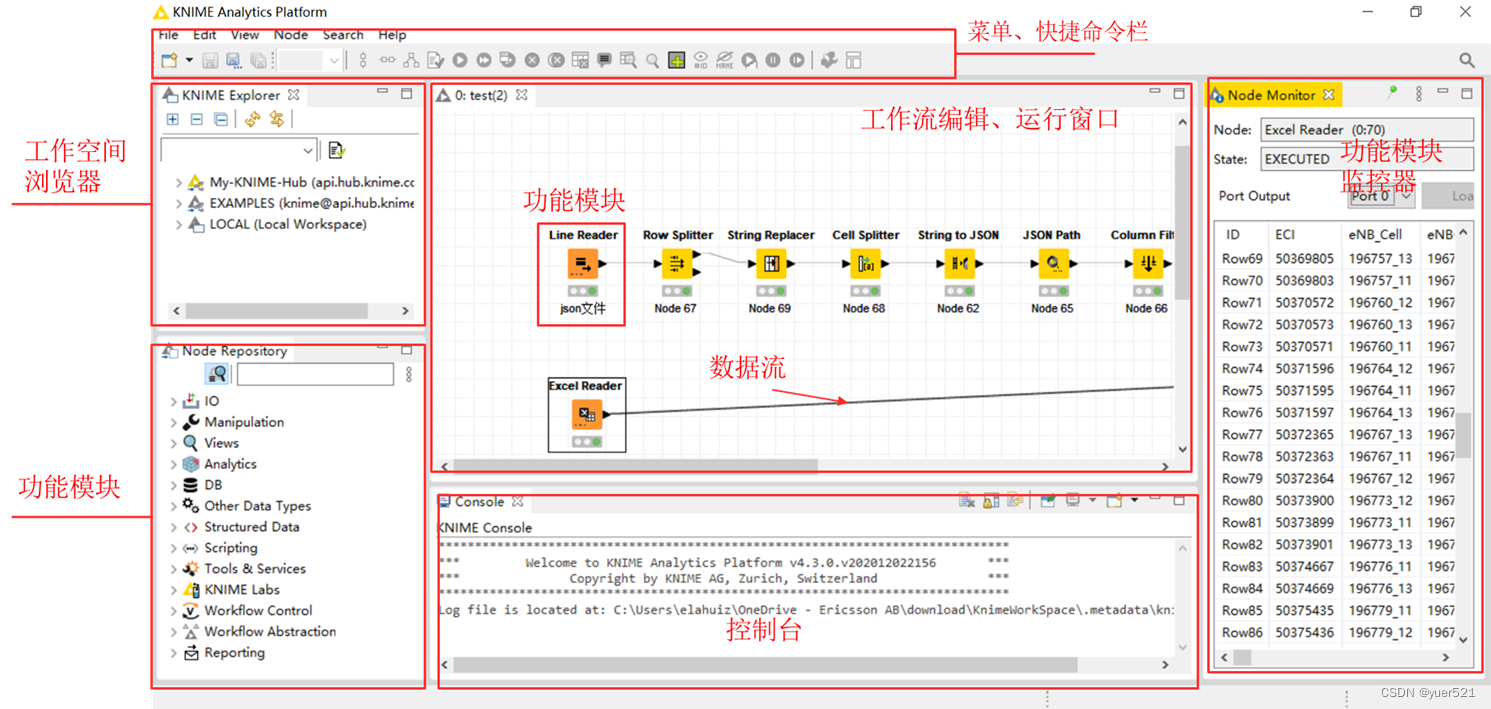The width and height of the screenshot is (1491, 709).
Task: Open the dropdown arrow beside New workflow icon
Action: 188,60
